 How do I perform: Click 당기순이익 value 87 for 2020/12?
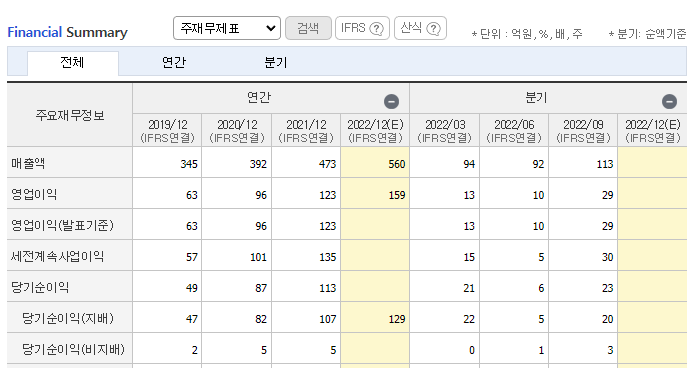261,288
